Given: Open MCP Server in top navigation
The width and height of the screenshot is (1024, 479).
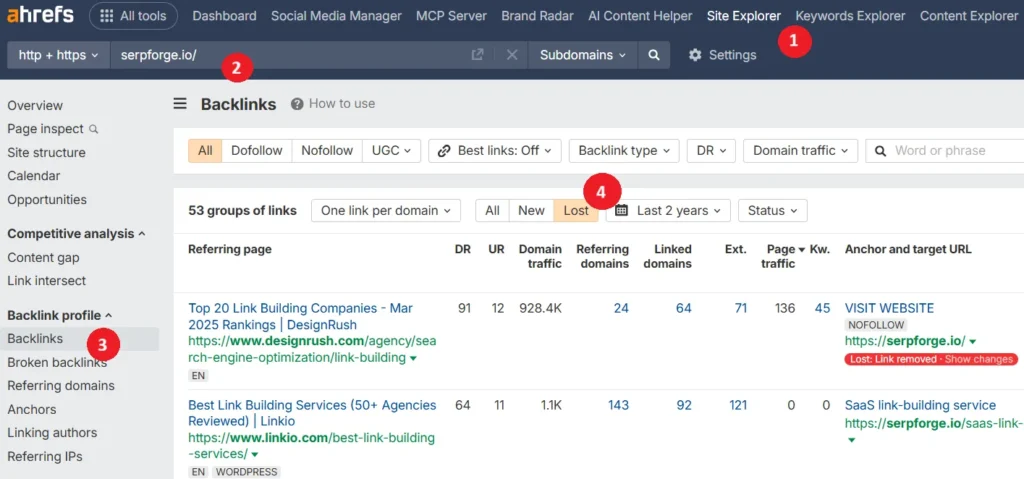Looking at the screenshot, I should pos(451,16).
